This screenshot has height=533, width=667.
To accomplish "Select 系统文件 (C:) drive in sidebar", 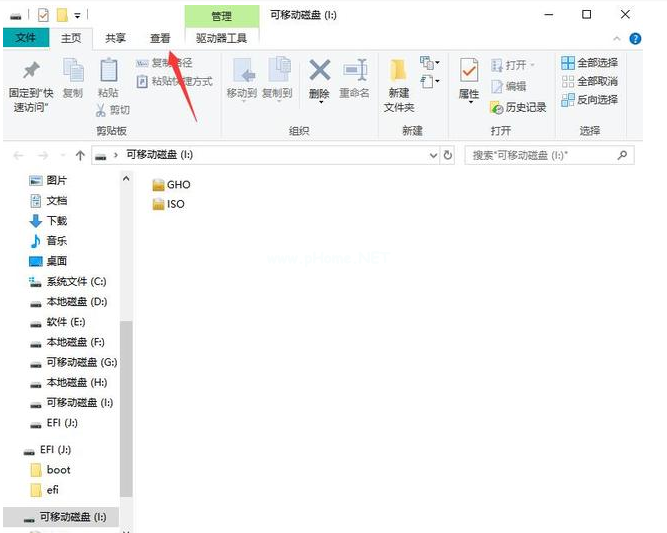I will click(x=75, y=281).
